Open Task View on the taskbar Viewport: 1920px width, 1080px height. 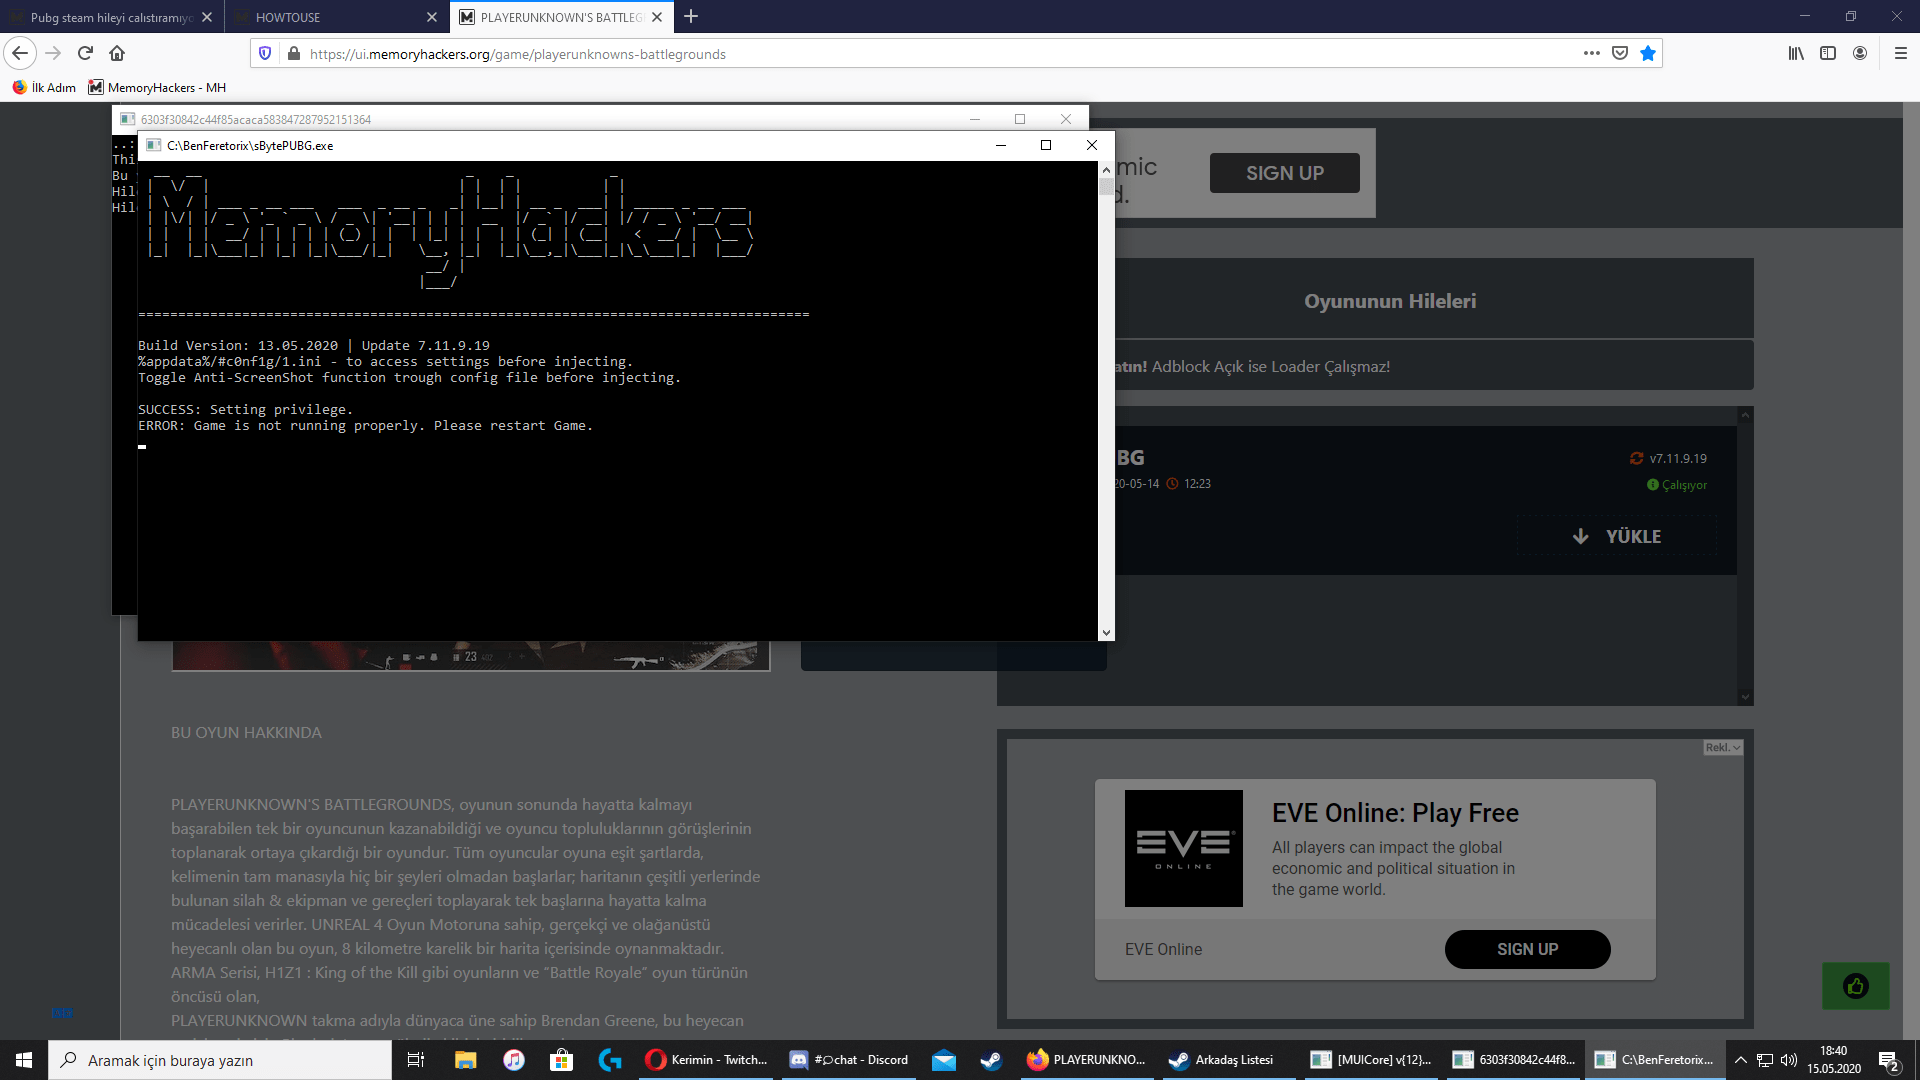416,1060
